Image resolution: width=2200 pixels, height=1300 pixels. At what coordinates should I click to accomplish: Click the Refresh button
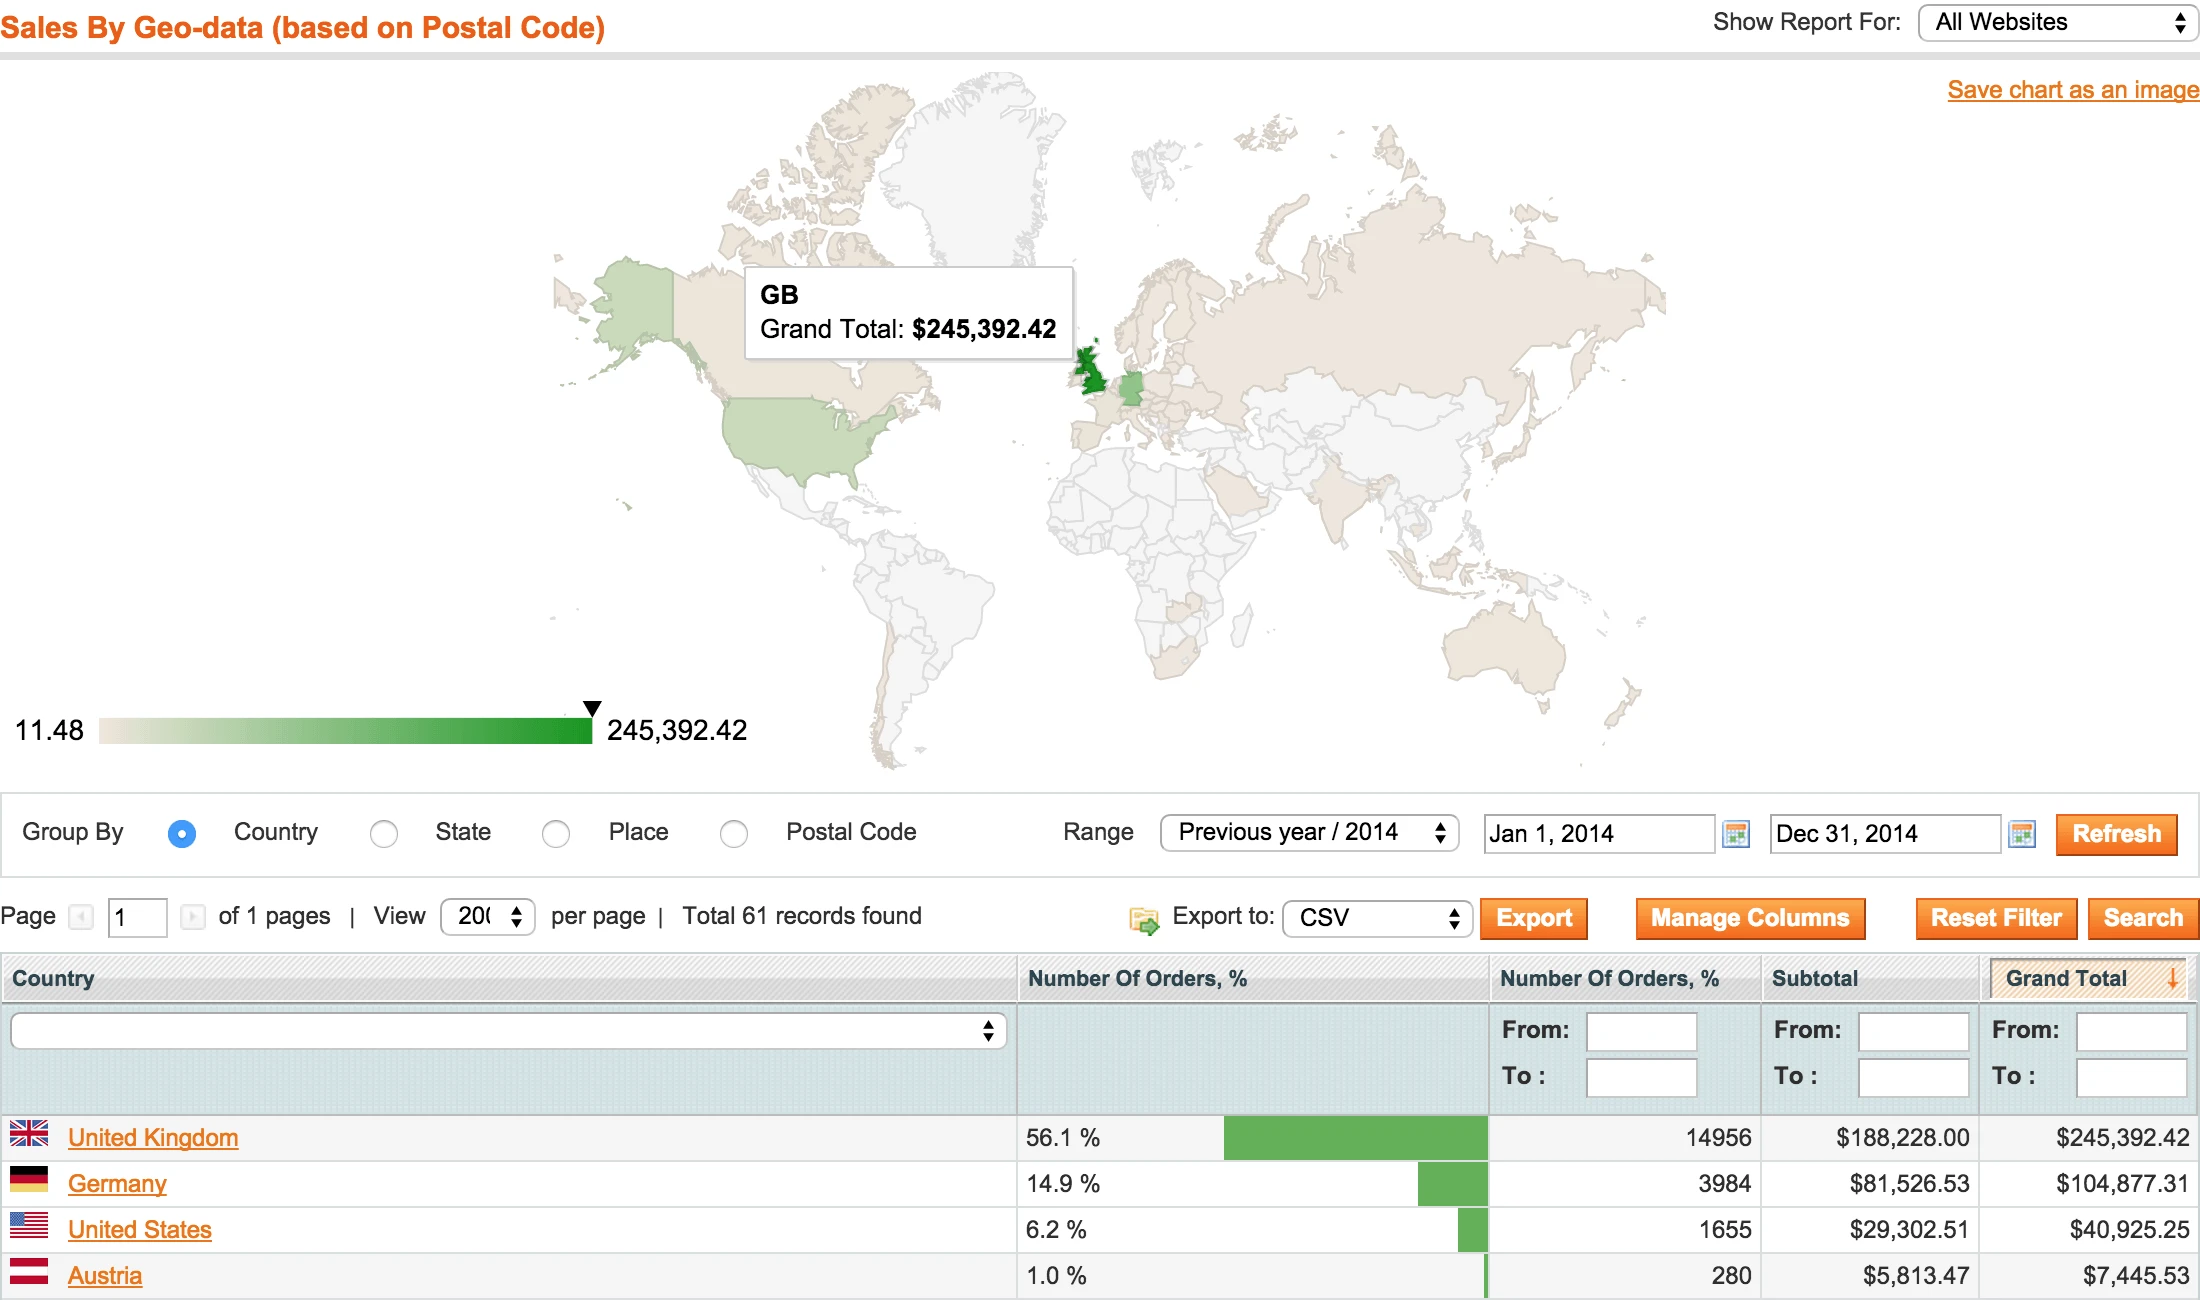point(2116,834)
